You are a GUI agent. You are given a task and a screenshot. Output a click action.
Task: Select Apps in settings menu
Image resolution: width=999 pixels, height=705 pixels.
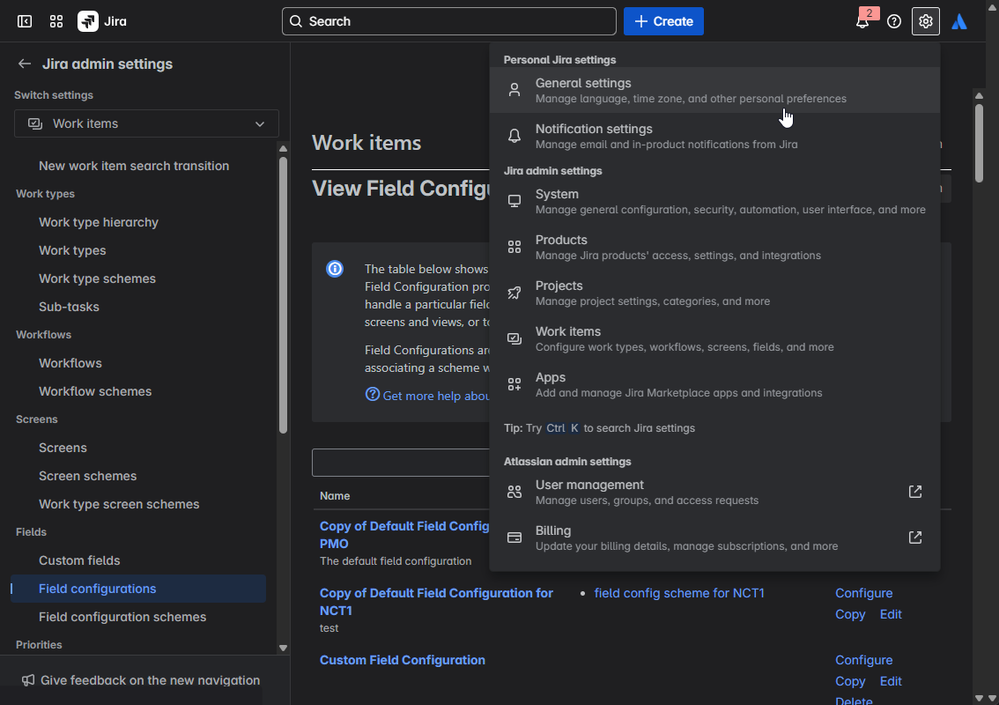[x=715, y=385]
